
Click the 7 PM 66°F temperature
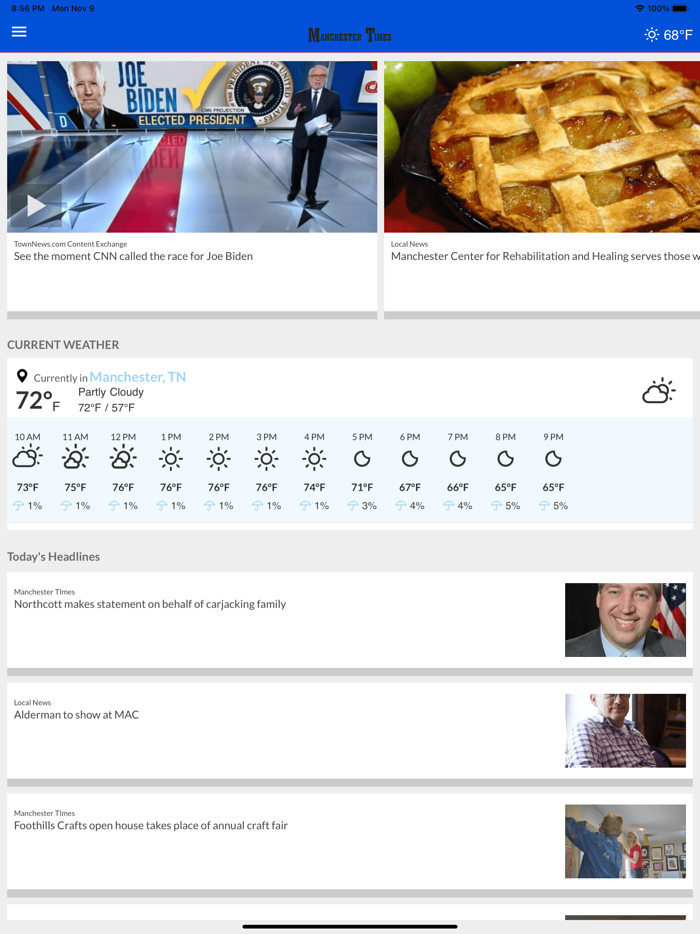[x=458, y=487]
